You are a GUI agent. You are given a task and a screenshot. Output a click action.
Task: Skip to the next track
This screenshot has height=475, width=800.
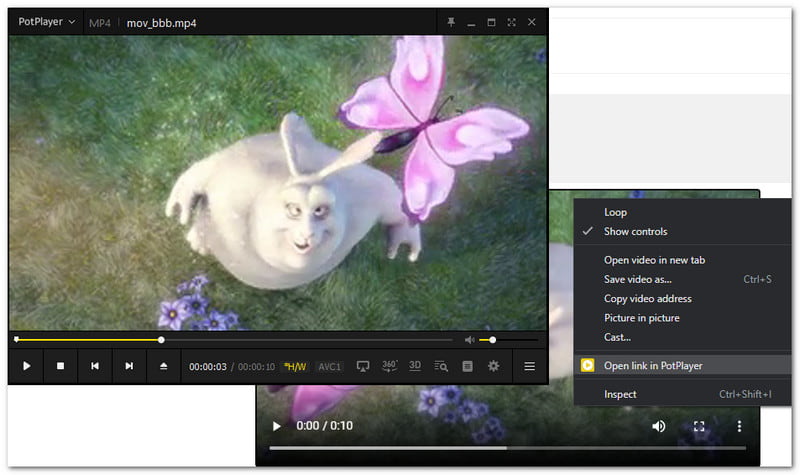[129, 366]
